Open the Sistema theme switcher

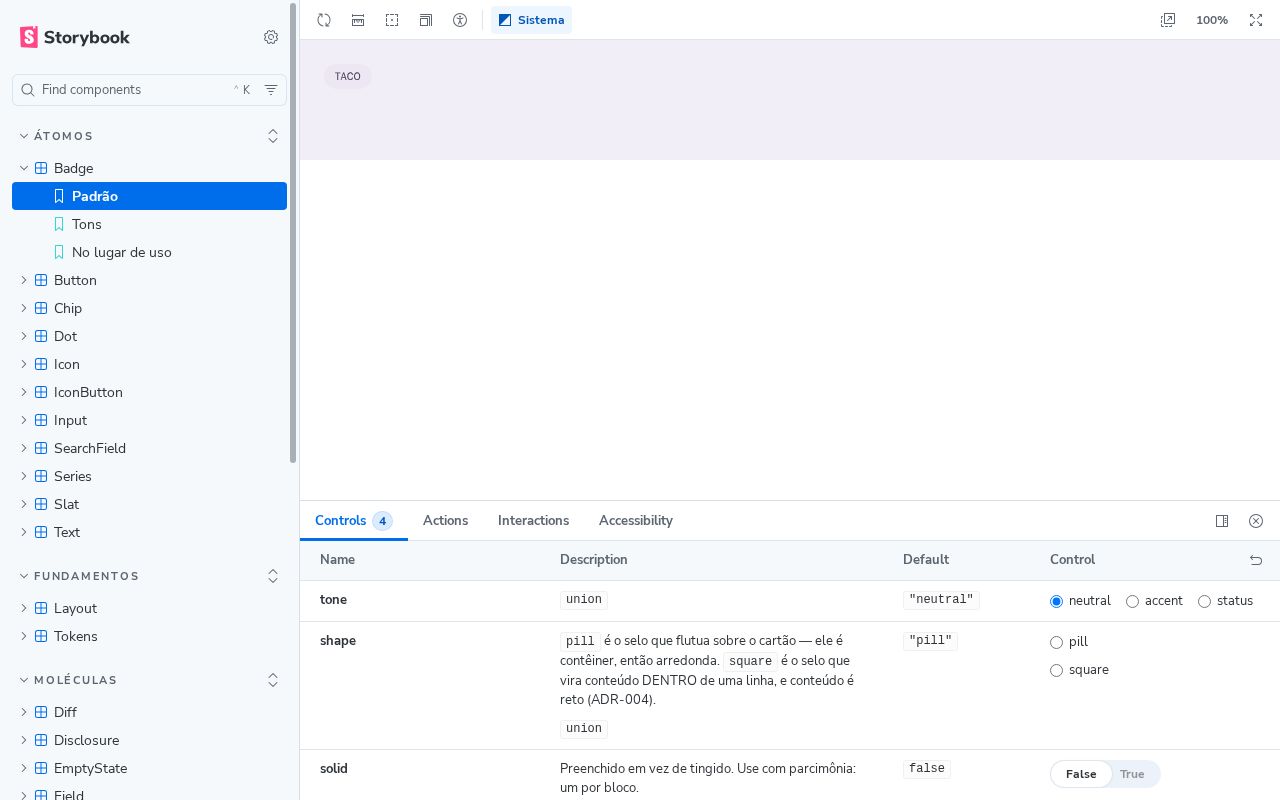[531, 20]
